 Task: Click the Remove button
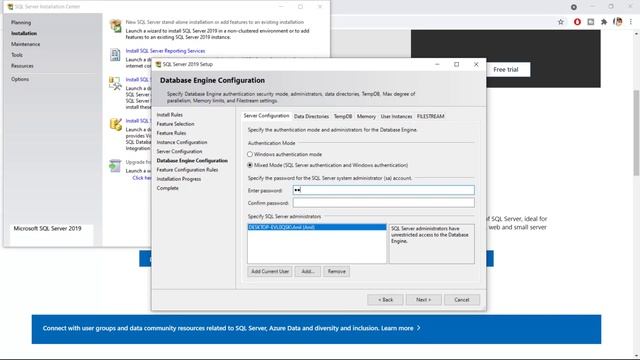336,271
